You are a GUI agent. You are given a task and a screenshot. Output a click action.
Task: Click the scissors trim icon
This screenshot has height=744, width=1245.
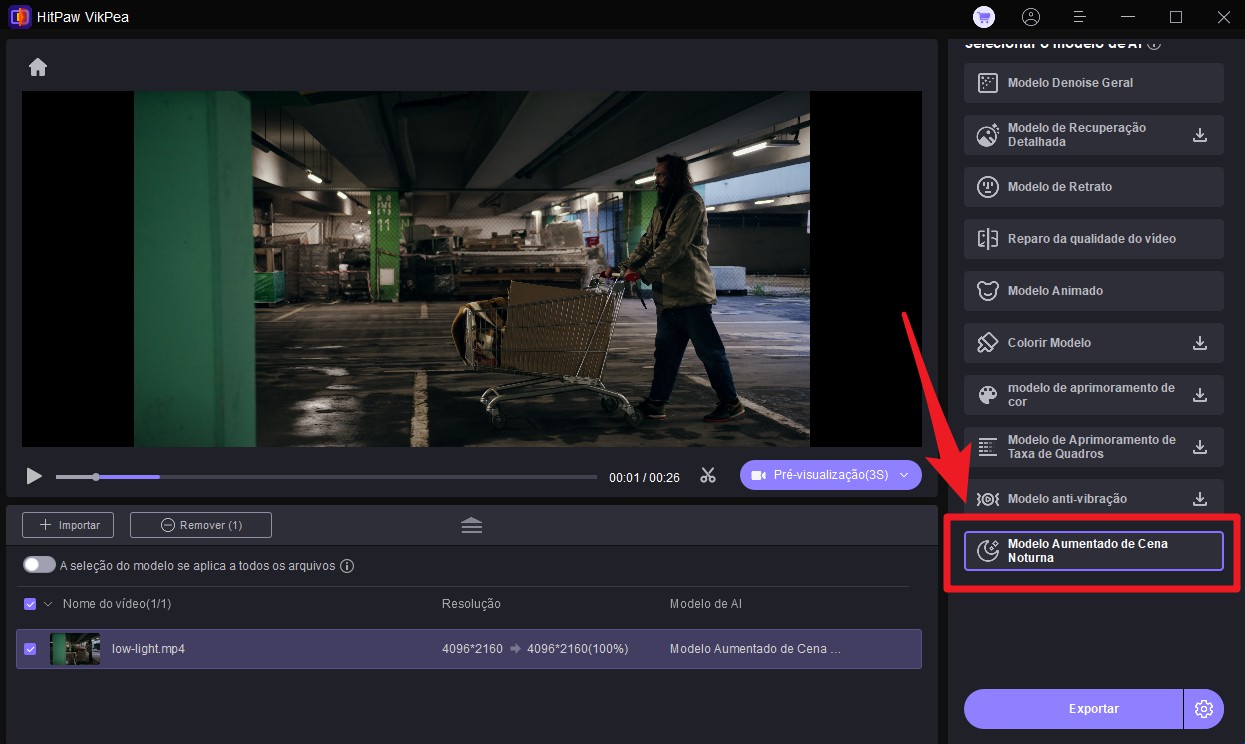click(x=708, y=476)
